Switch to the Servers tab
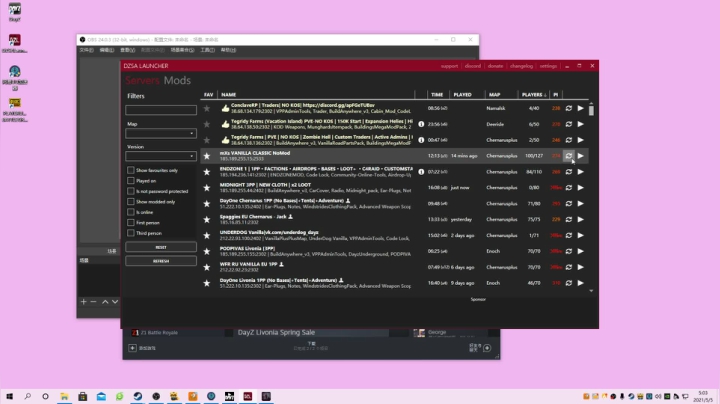The width and height of the screenshot is (720, 404). (x=142, y=80)
